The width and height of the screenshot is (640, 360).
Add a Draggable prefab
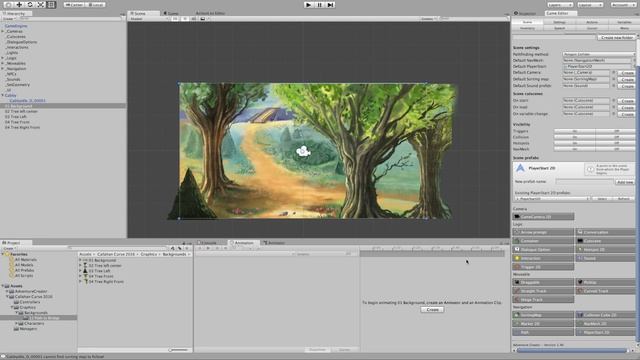(543, 282)
